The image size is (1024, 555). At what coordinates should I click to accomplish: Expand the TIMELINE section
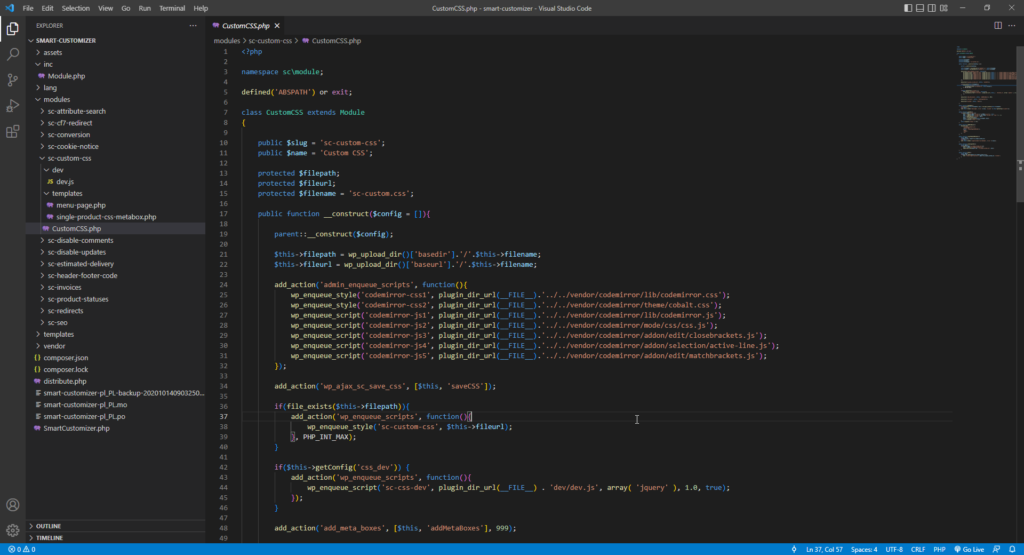49,538
